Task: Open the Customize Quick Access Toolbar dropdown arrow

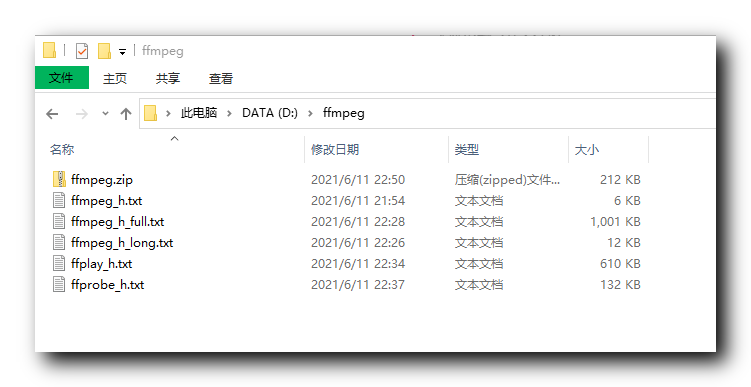Action: click(123, 52)
